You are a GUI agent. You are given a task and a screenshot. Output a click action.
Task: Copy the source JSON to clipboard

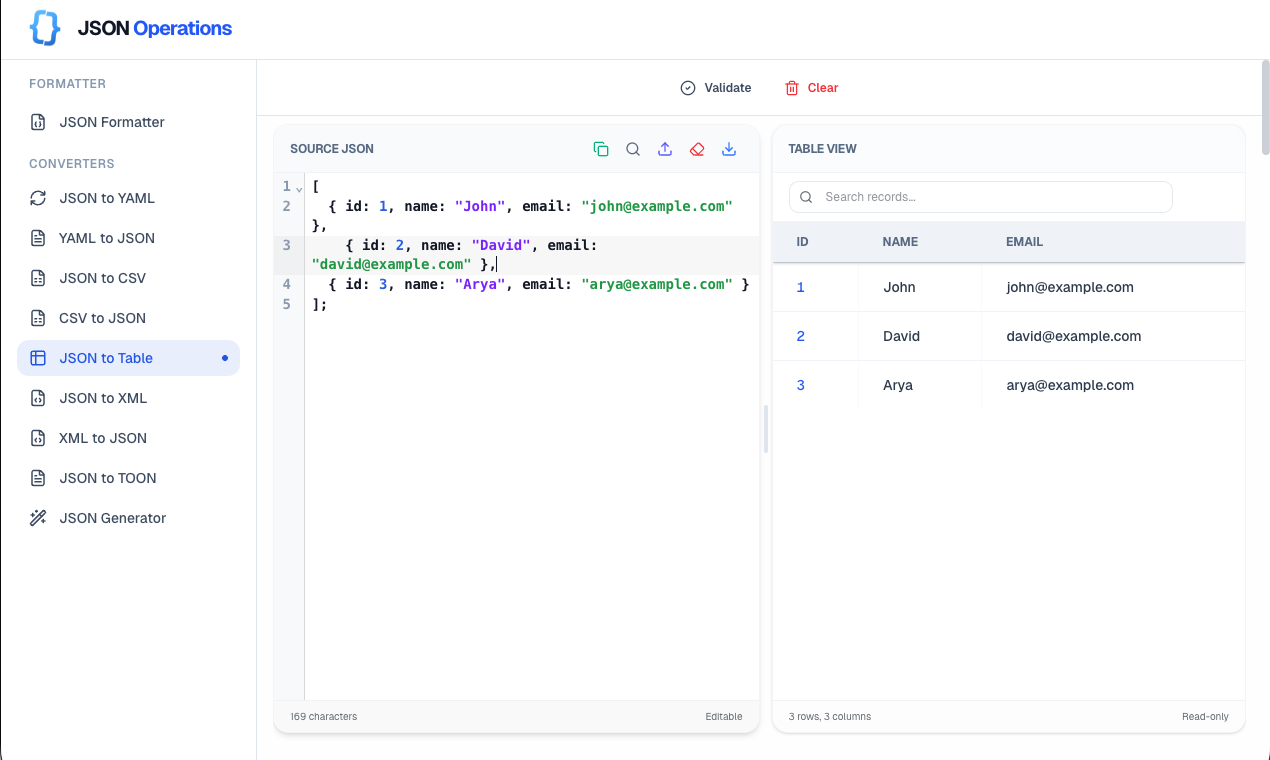click(x=601, y=148)
